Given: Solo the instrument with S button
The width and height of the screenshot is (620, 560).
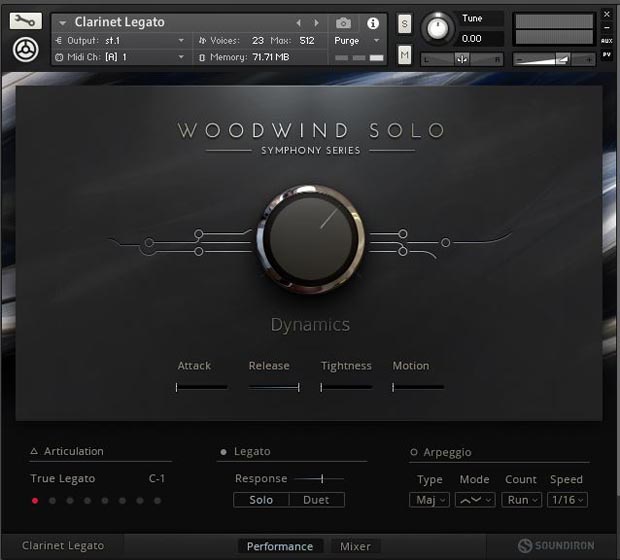Looking at the screenshot, I should [x=404, y=23].
